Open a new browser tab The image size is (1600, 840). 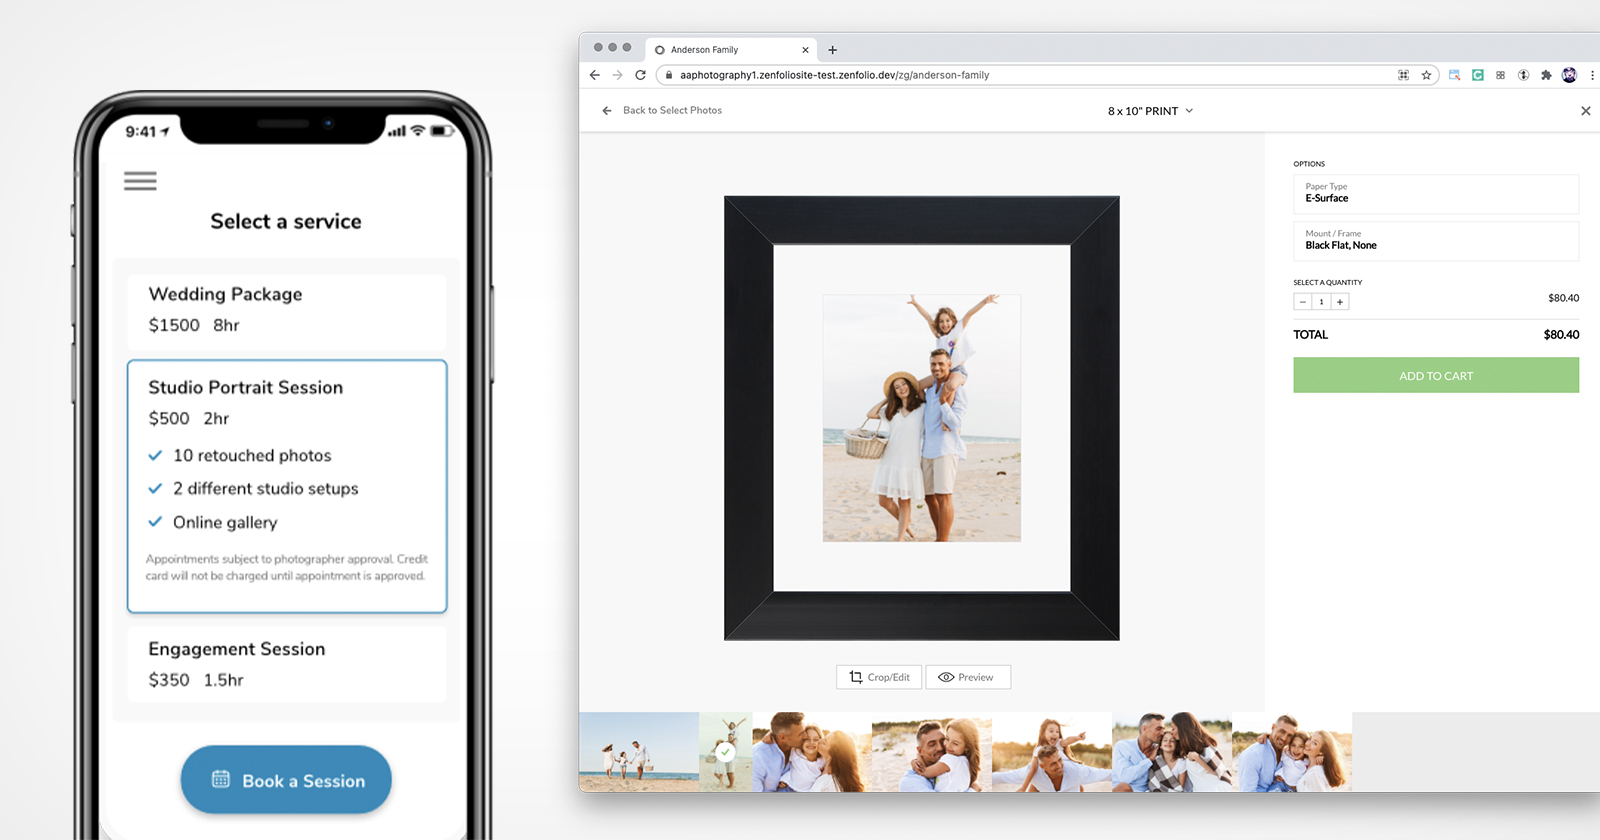pos(832,50)
